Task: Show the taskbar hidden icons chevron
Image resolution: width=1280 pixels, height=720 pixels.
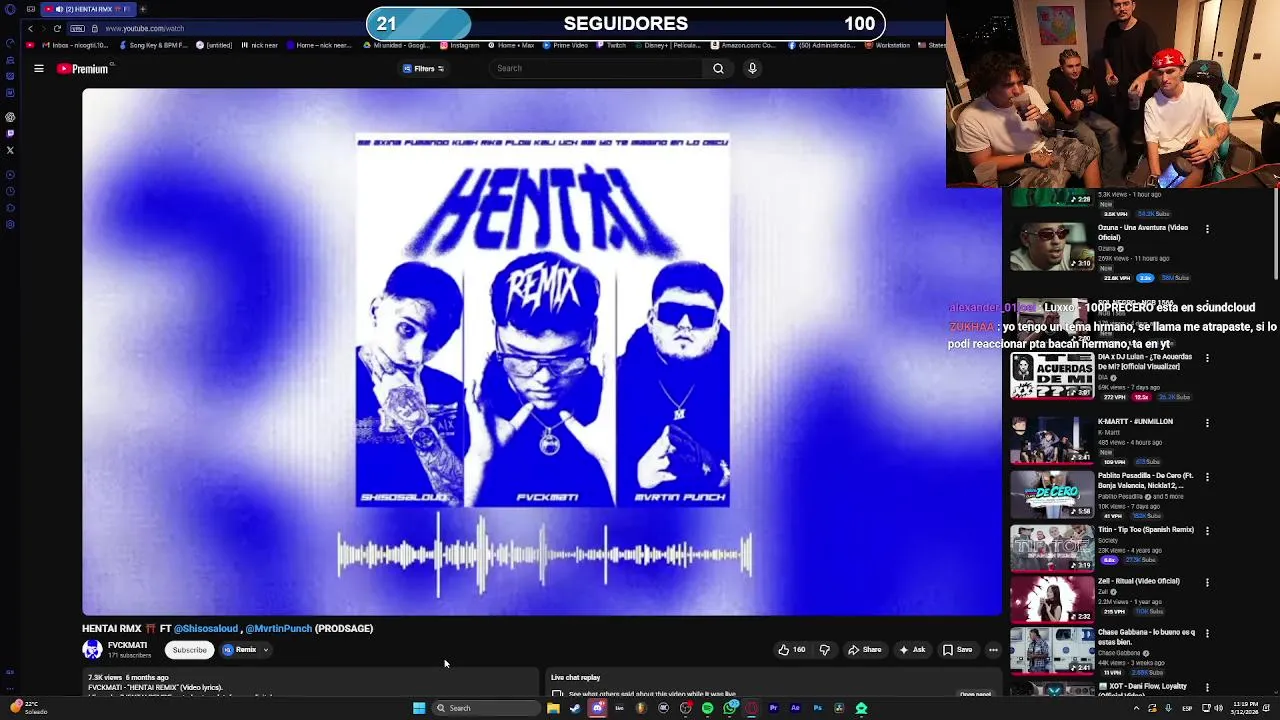Action: [x=1136, y=708]
